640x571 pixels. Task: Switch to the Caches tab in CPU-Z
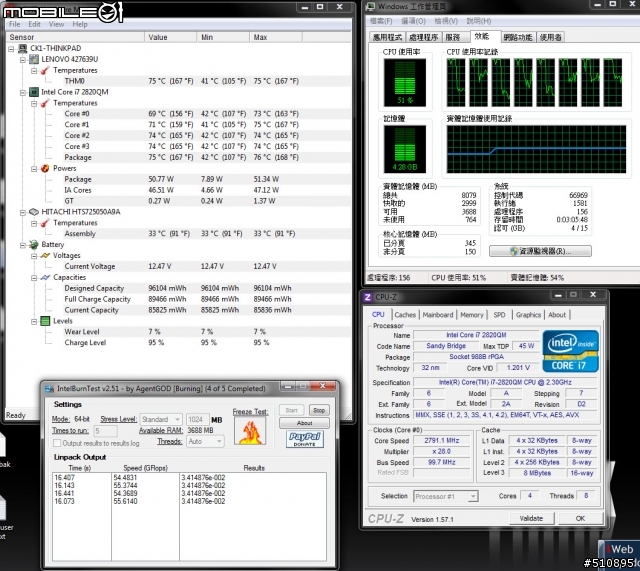[x=405, y=315]
